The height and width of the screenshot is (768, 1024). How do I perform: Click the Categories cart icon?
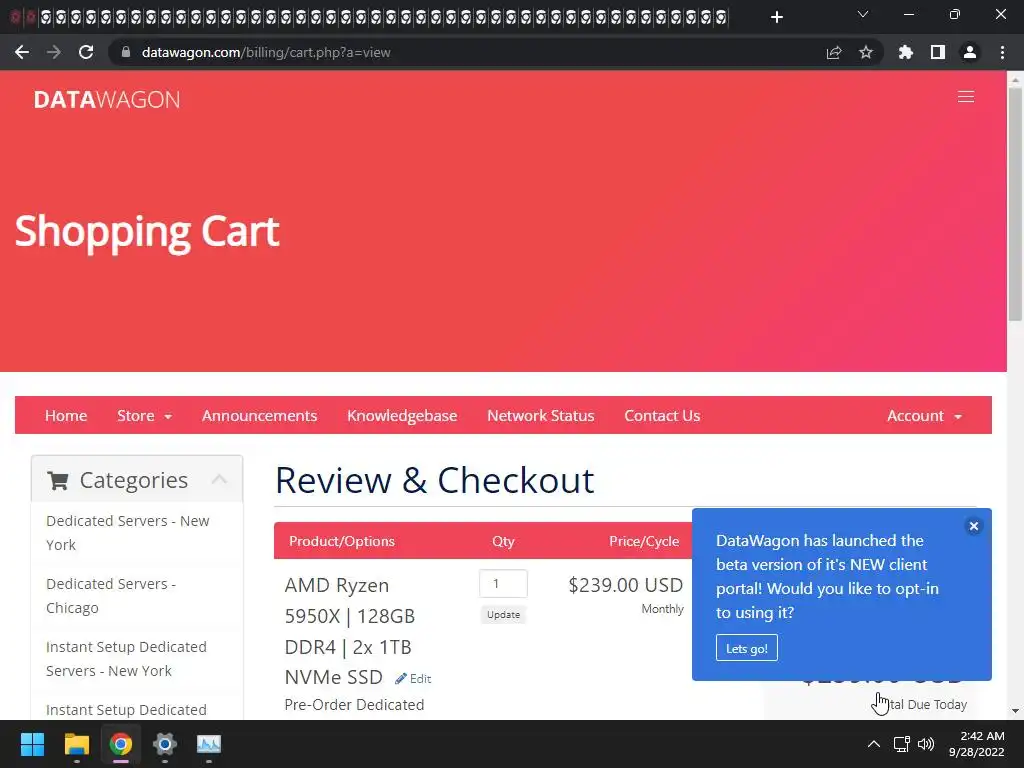58,481
